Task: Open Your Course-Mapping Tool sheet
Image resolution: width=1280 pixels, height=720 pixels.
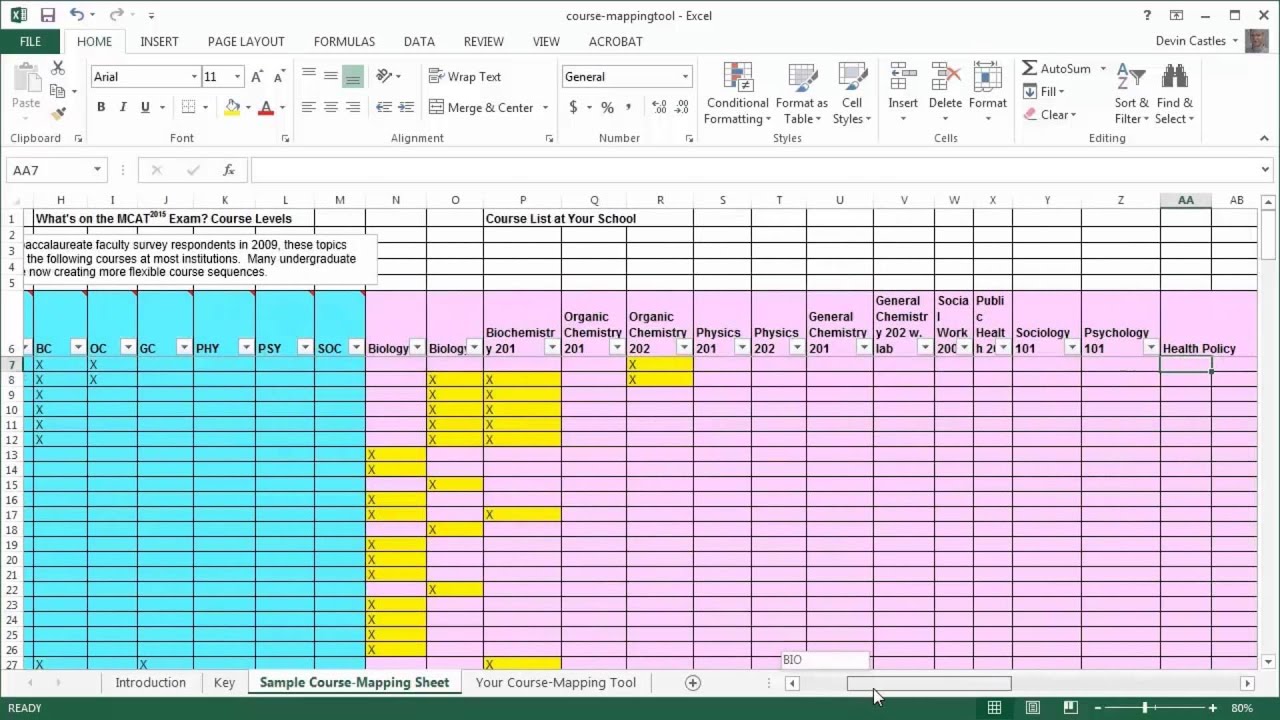Action: [556, 682]
